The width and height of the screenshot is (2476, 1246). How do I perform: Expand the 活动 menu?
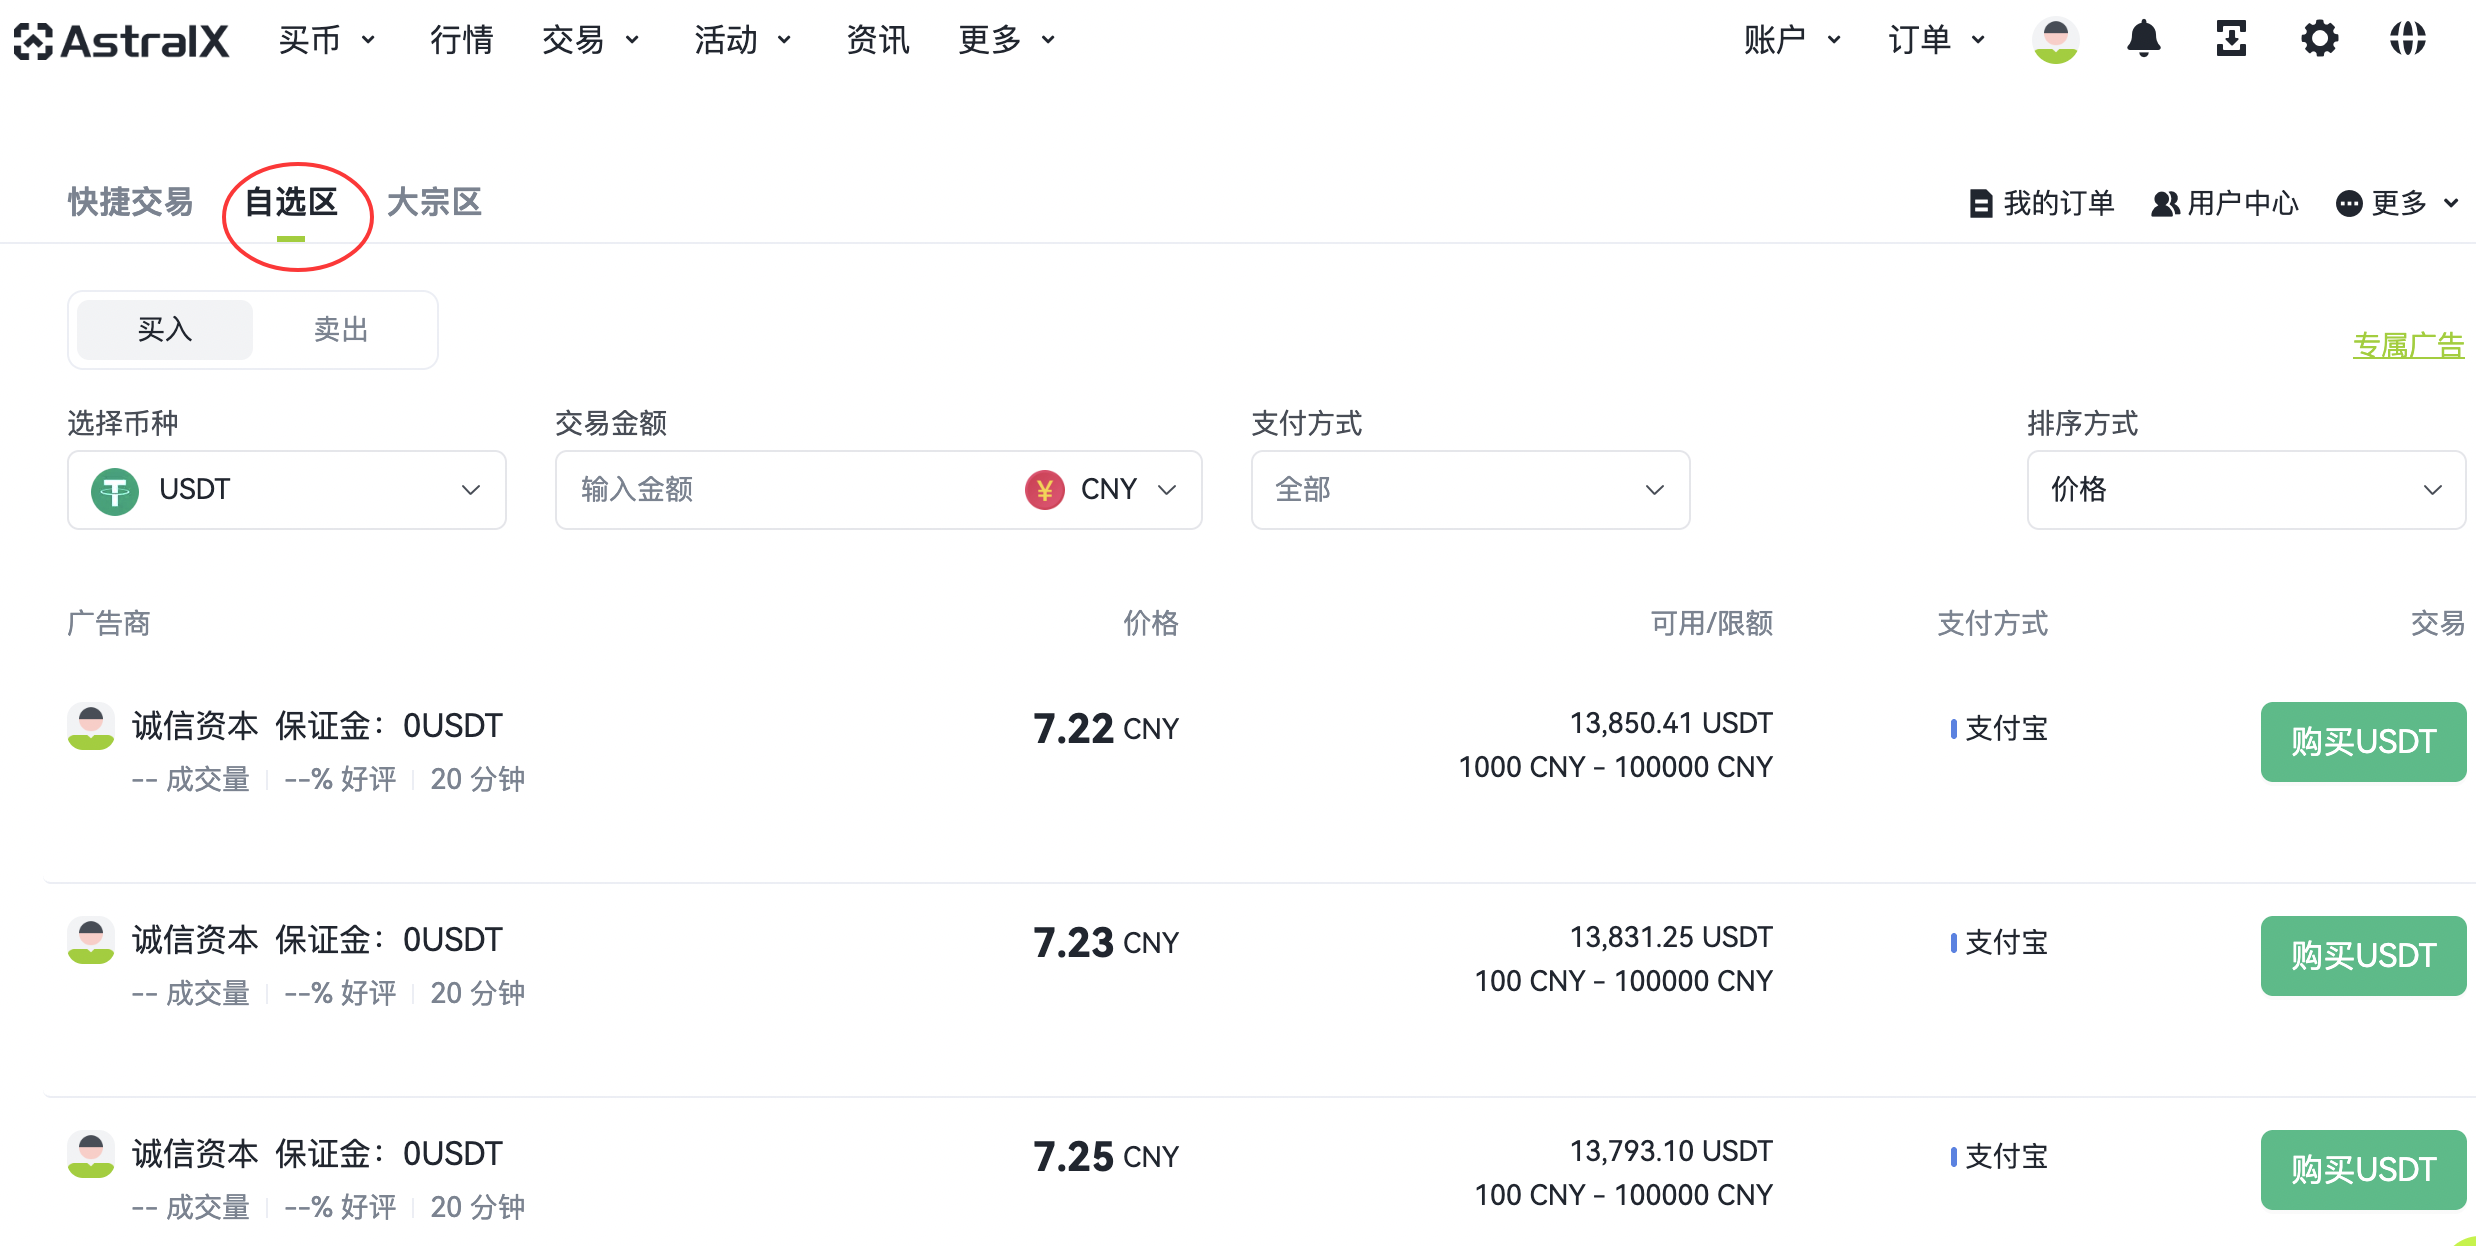[x=743, y=40]
